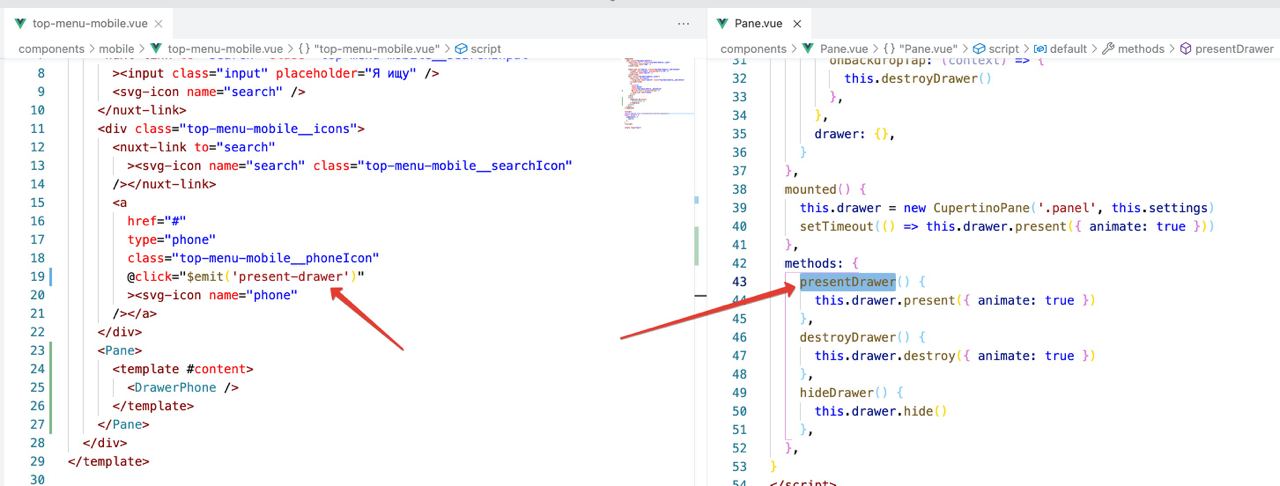Click line number 43 in Pane.vue editor

(739, 282)
